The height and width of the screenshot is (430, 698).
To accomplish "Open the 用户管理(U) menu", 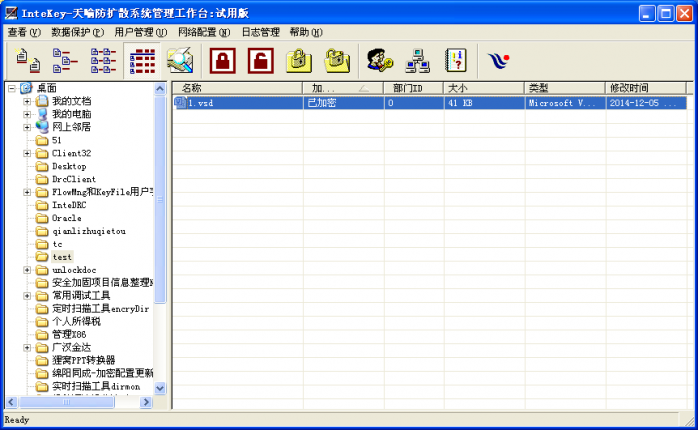I will pyautogui.click(x=141, y=32).
